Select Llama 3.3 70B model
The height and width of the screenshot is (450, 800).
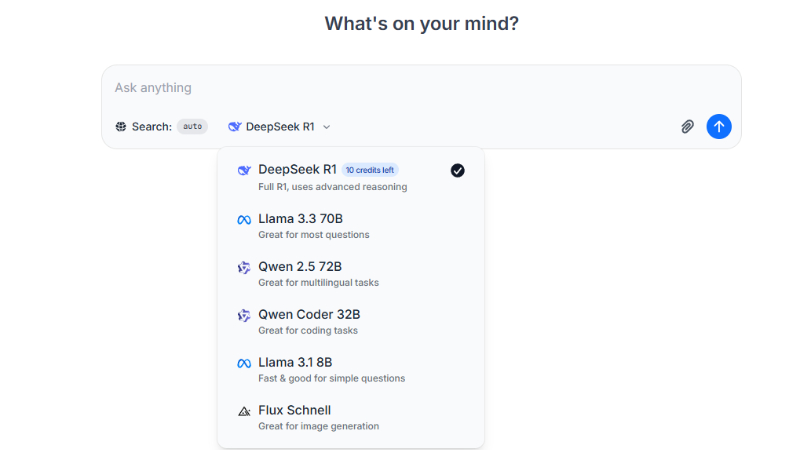[x=351, y=226]
